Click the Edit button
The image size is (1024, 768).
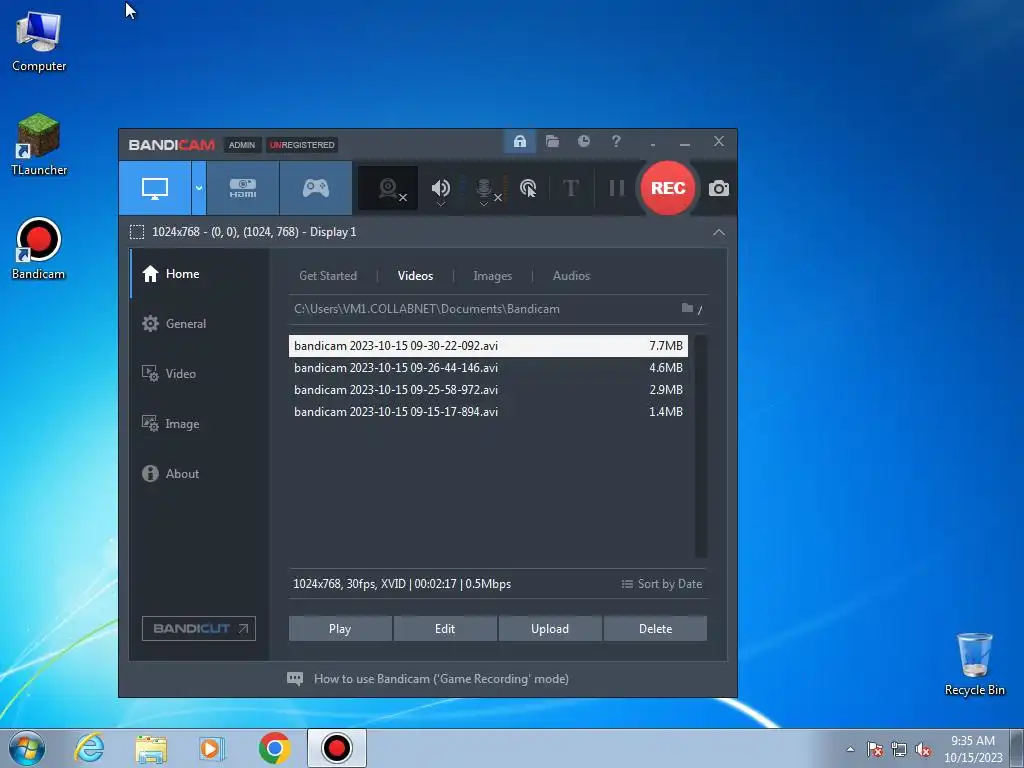pos(445,629)
